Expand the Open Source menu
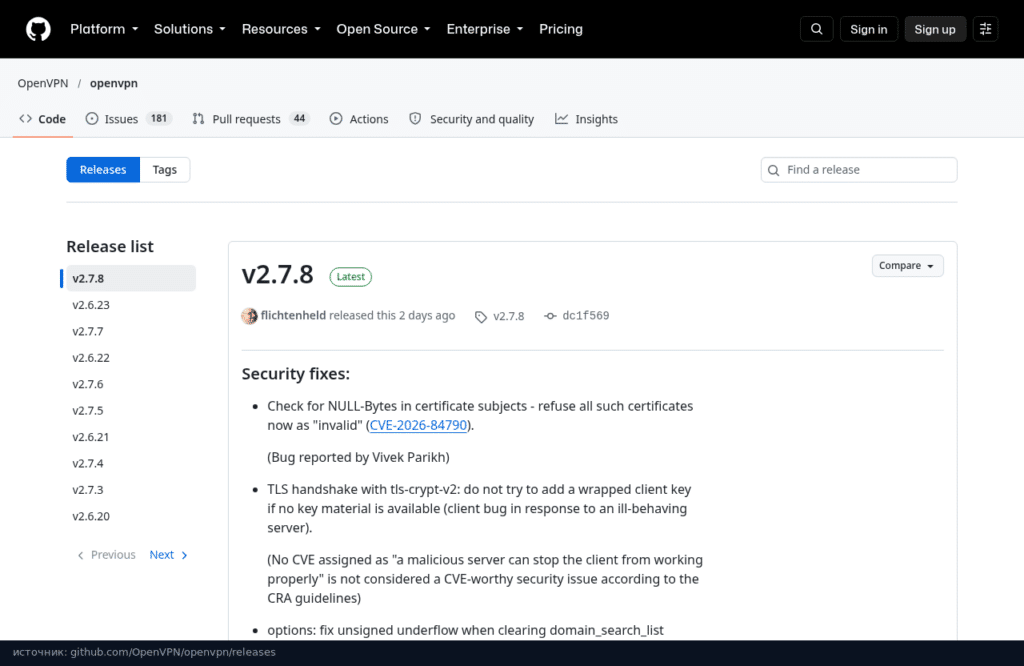This screenshot has width=1024, height=666. (383, 29)
